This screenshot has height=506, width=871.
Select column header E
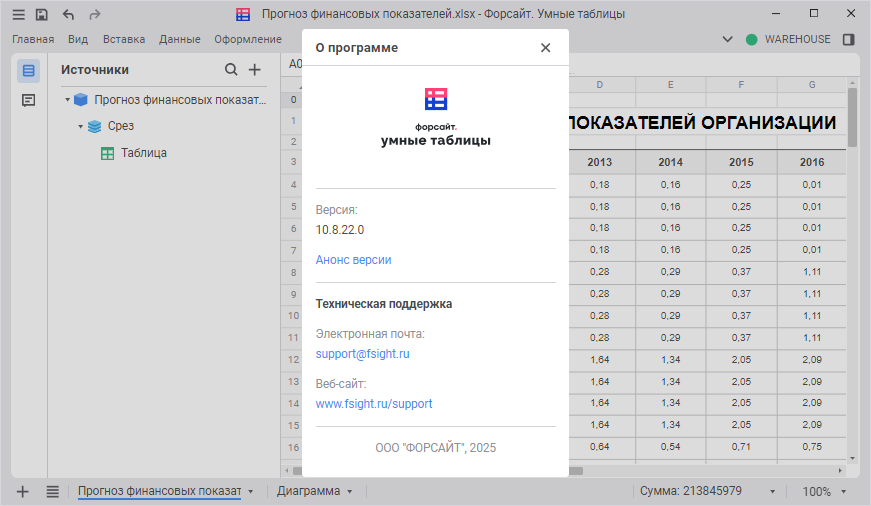(670, 84)
